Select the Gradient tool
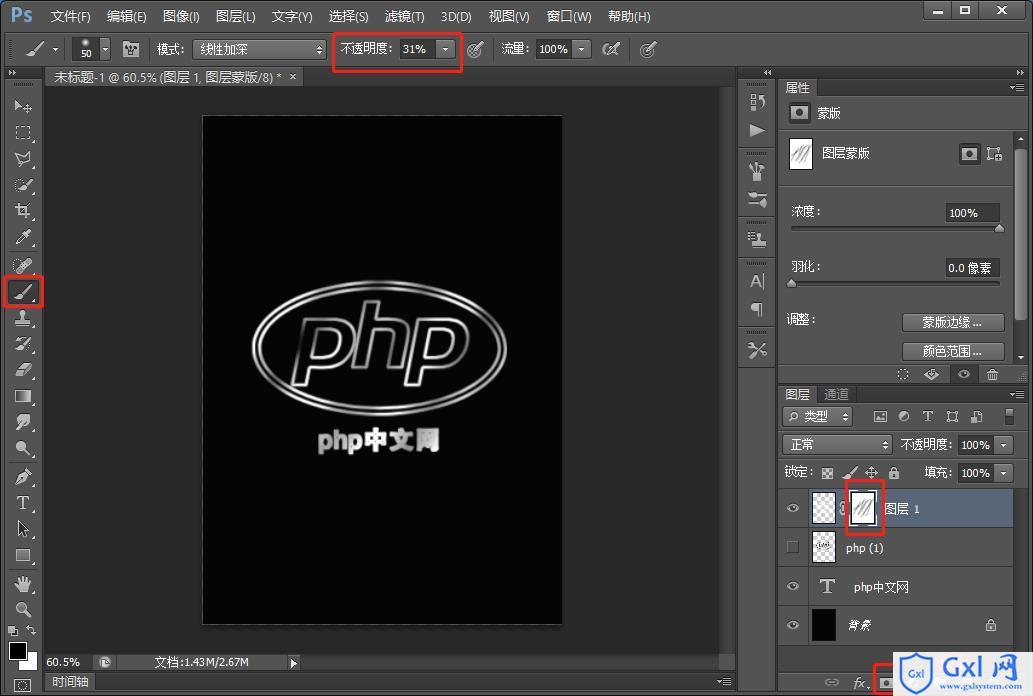Viewport: 1033px width, 696px height. coord(23,396)
